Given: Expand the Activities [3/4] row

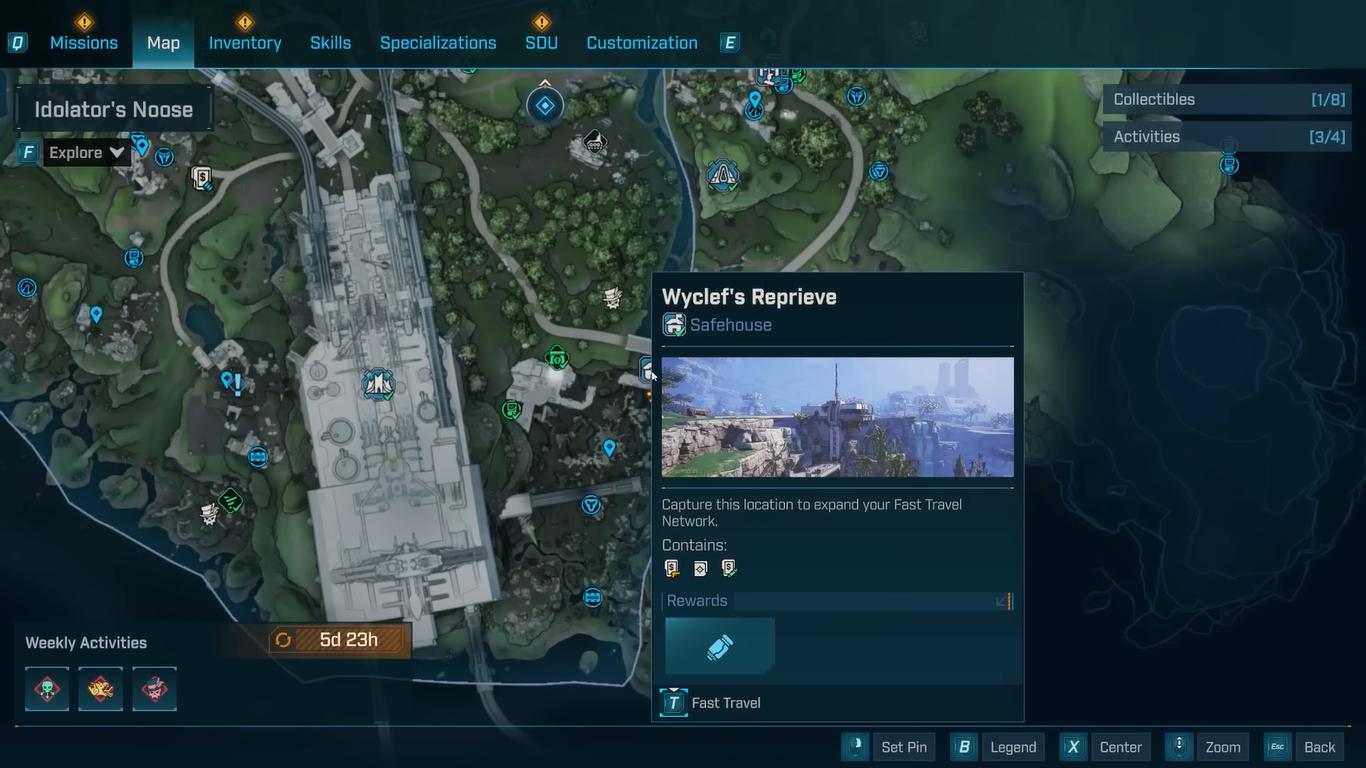Looking at the screenshot, I should pyautogui.click(x=1228, y=137).
